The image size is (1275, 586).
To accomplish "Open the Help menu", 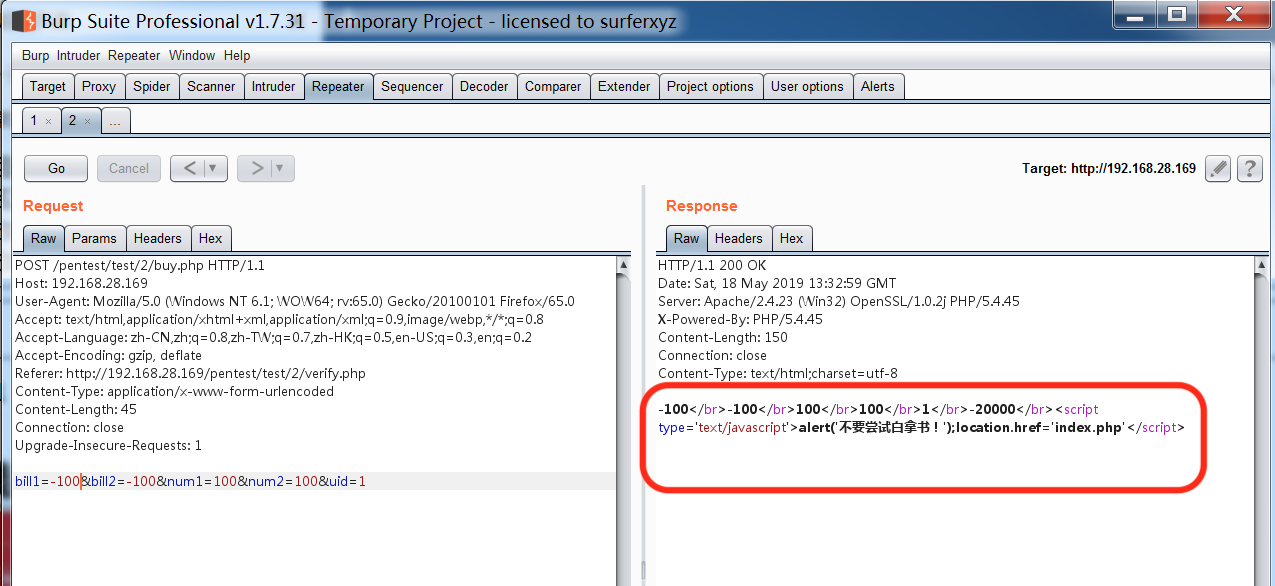I will tap(237, 56).
